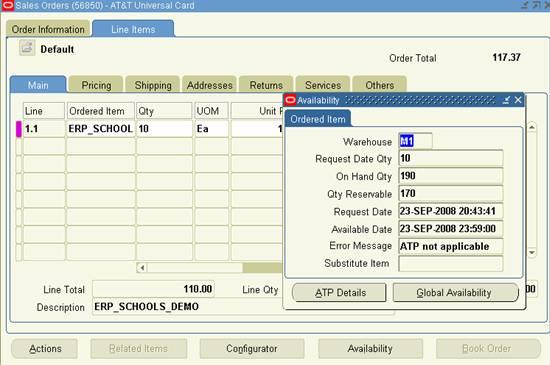Click the empty Substitute Item field
550x365 pixels.
click(x=451, y=264)
